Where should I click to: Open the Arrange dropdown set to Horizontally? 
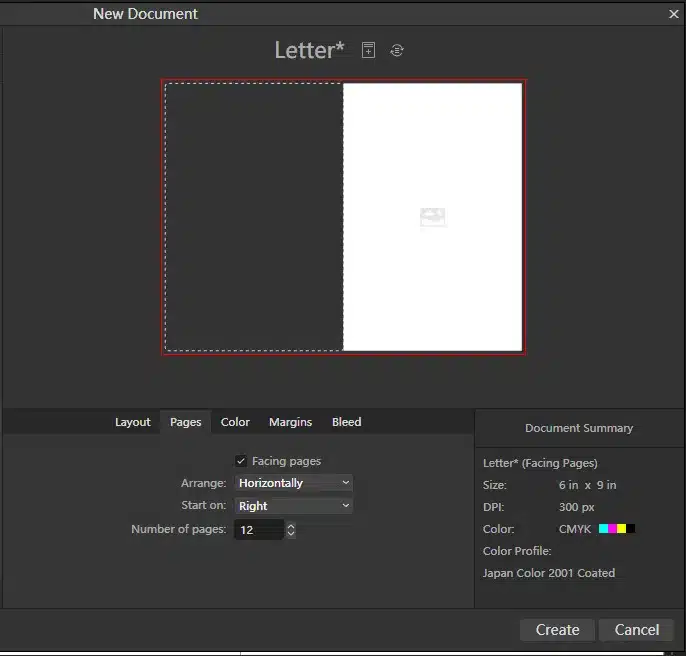coord(293,483)
